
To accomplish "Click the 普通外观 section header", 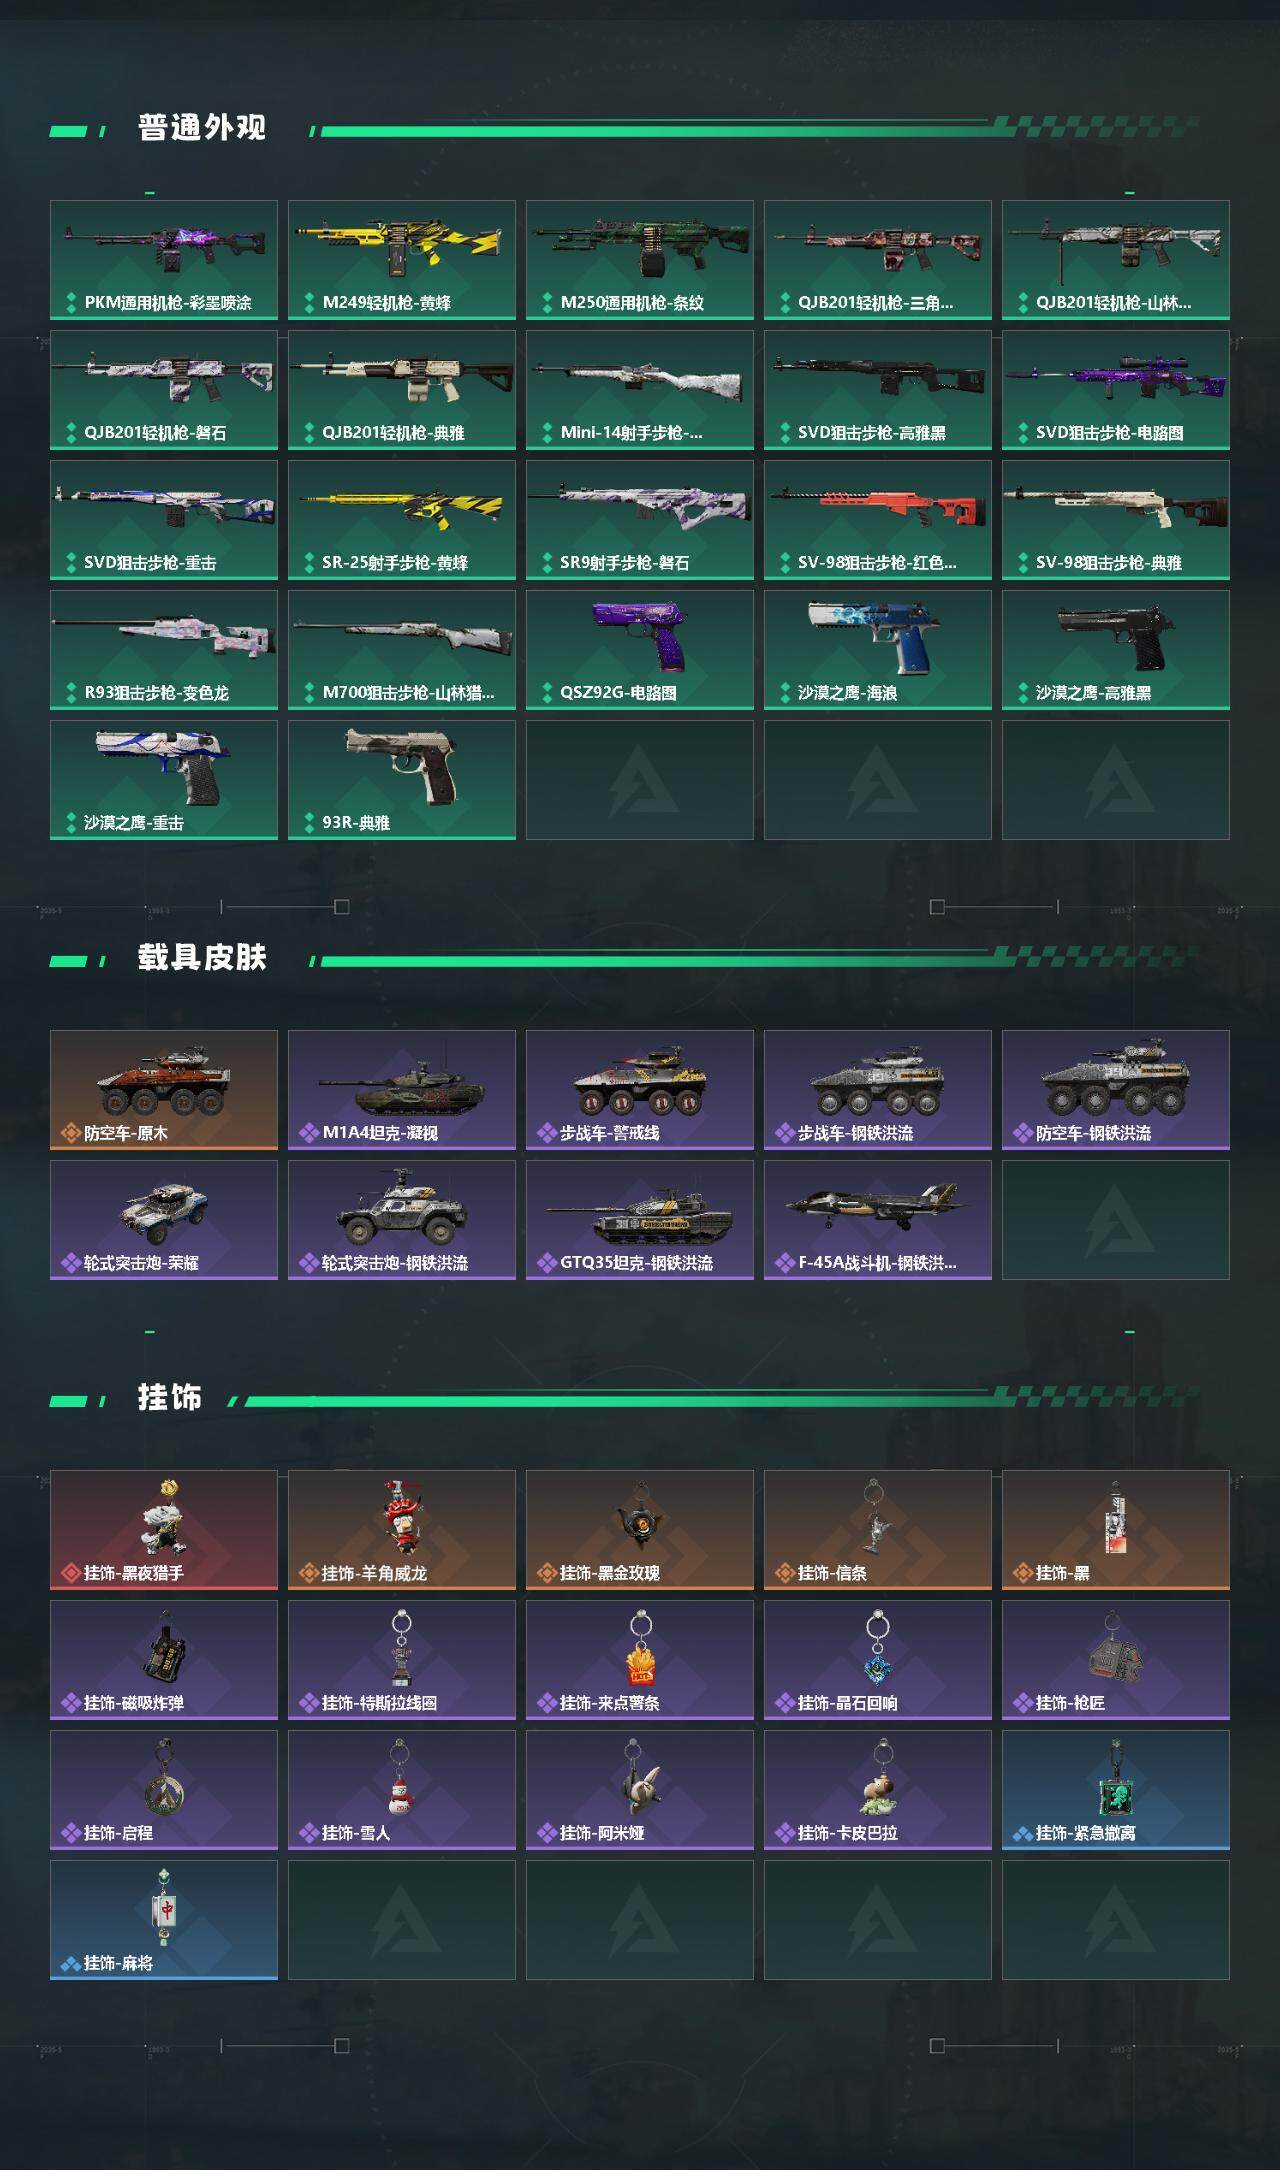I will point(202,128).
